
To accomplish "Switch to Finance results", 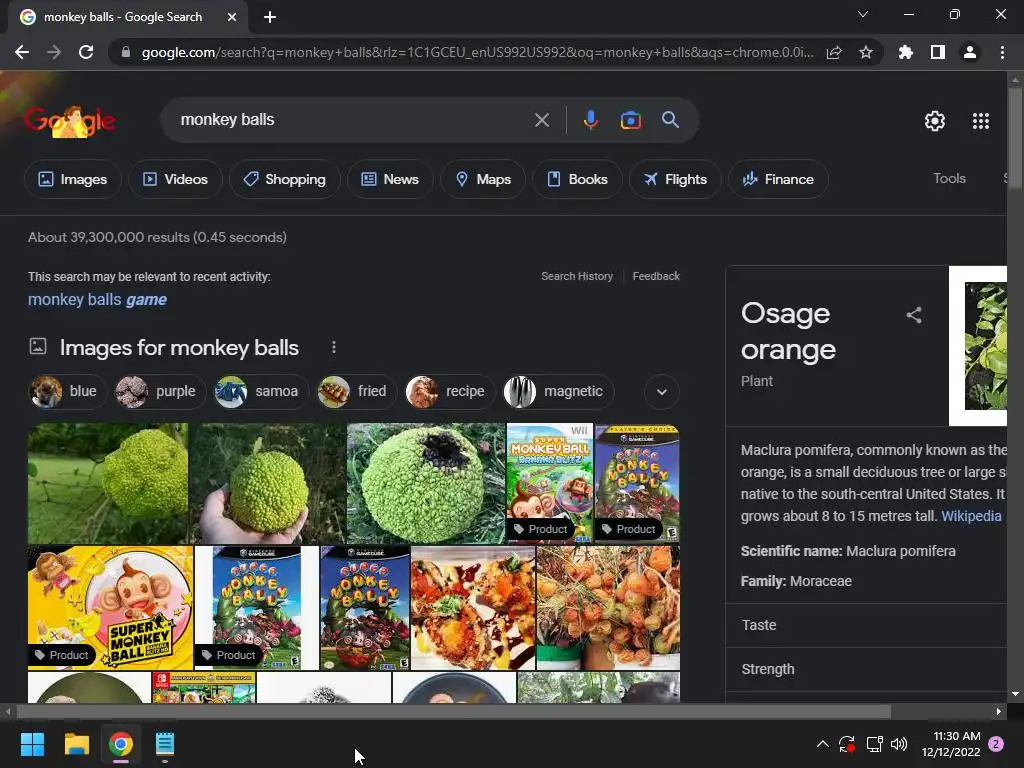I will point(778,179).
